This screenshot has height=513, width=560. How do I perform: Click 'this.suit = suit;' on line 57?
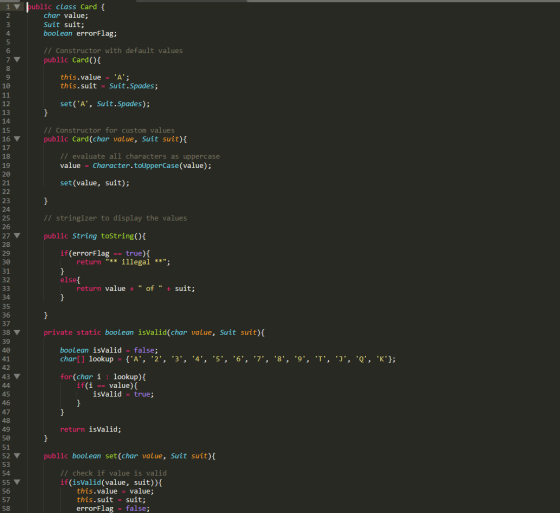pyautogui.click(x=111, y=500)
